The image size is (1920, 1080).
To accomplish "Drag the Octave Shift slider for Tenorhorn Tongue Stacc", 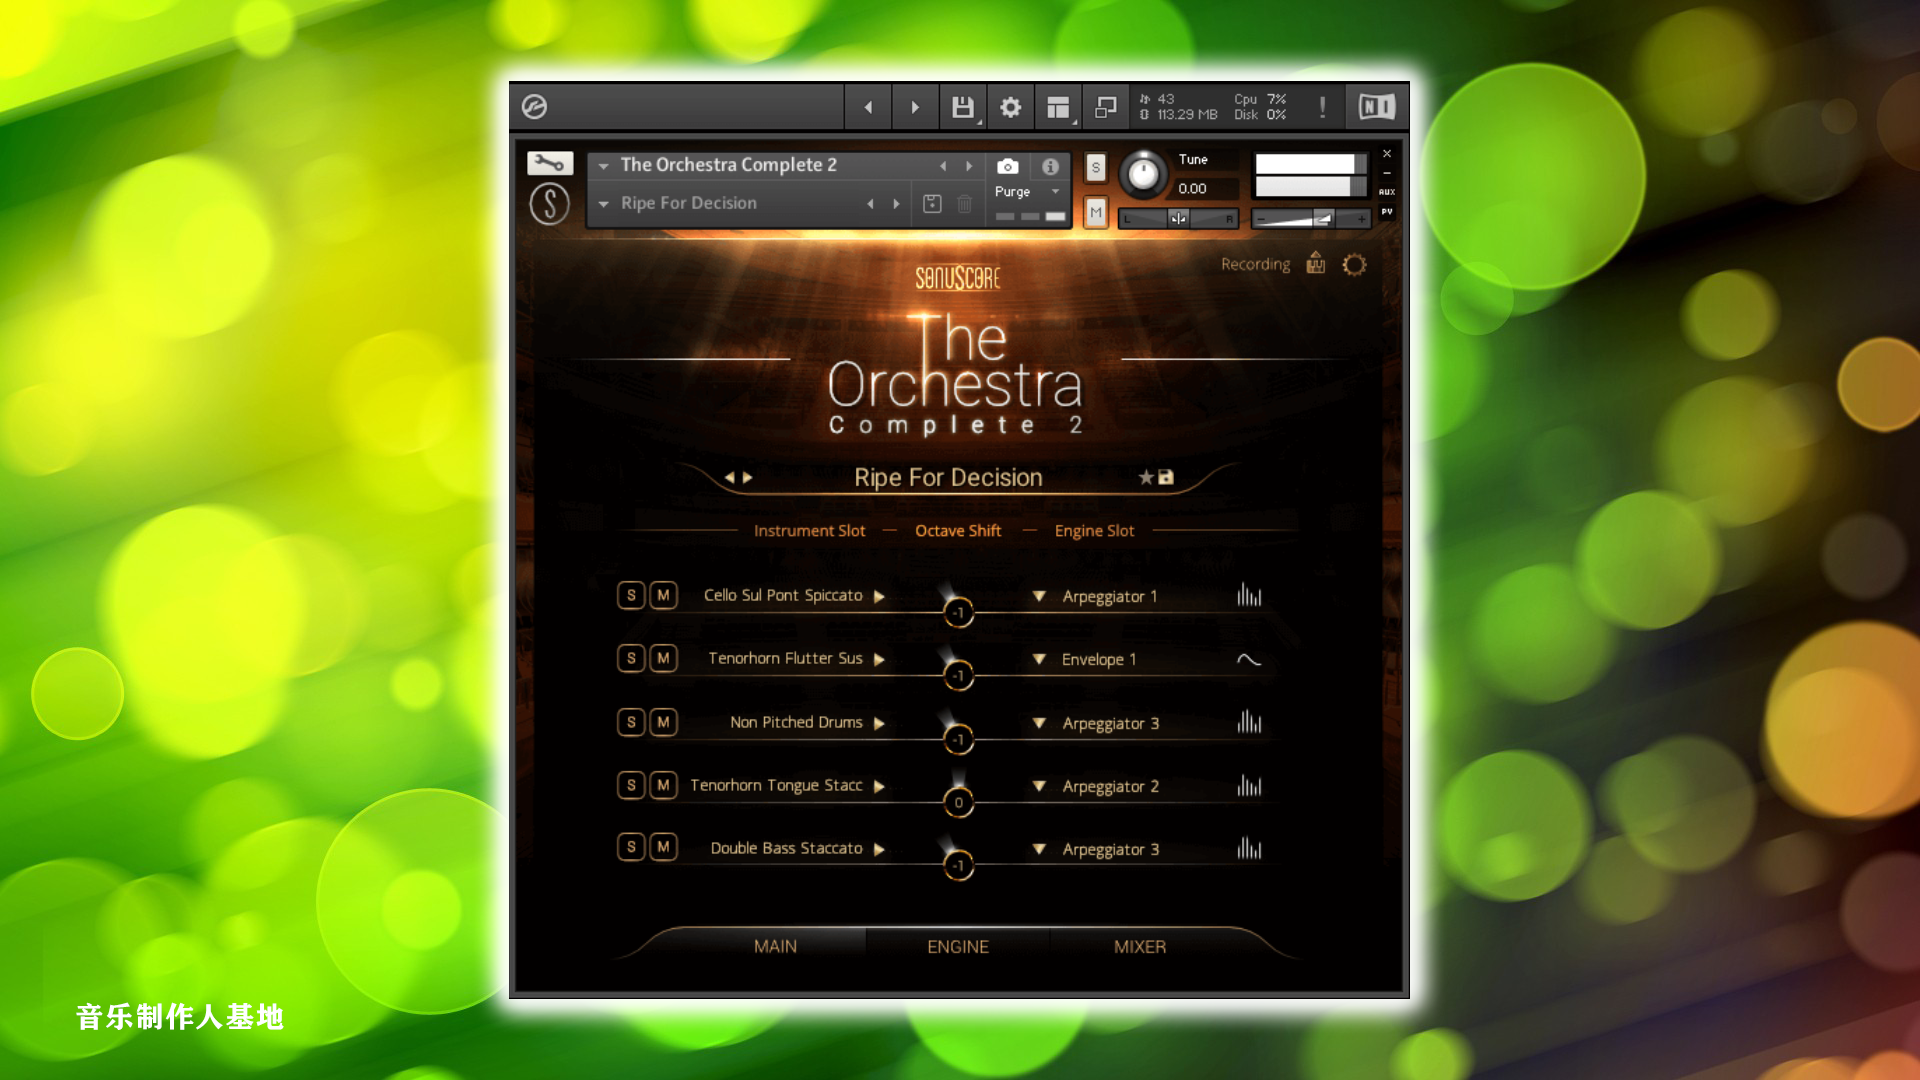I will (x=957, y=802).
